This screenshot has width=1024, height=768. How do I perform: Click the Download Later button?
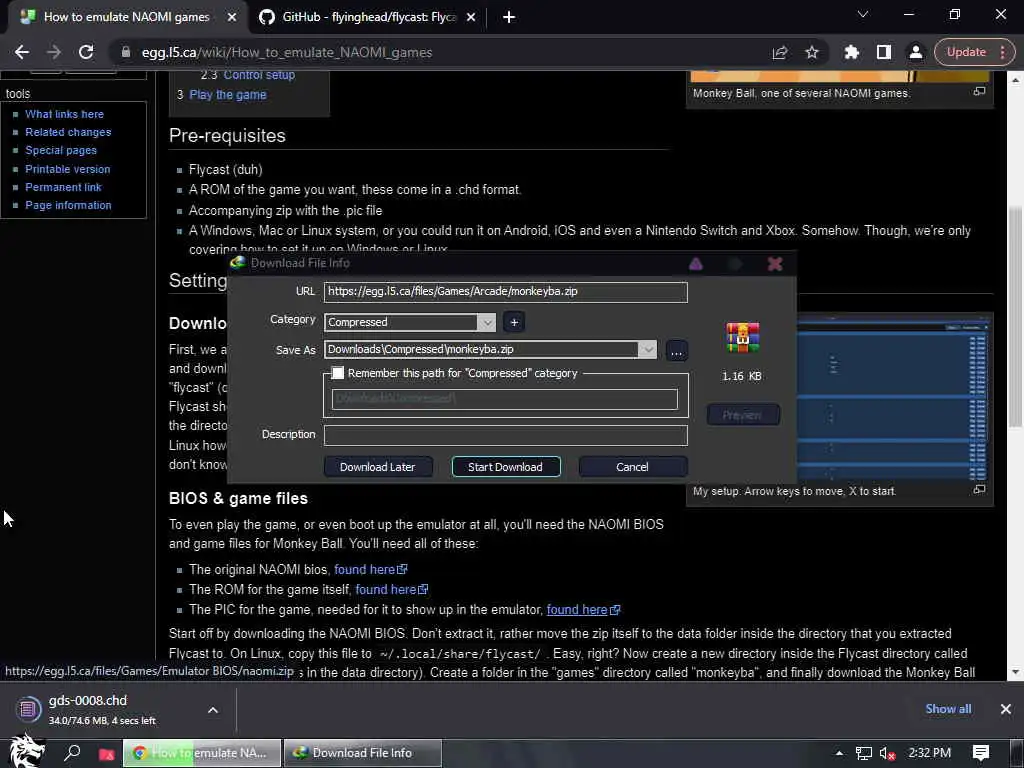[x=377, y=467]
